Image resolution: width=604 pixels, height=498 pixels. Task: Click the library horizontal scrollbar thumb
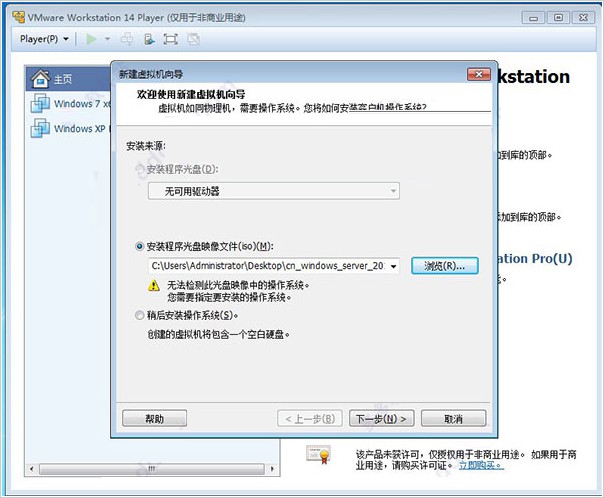coord(152,469)
